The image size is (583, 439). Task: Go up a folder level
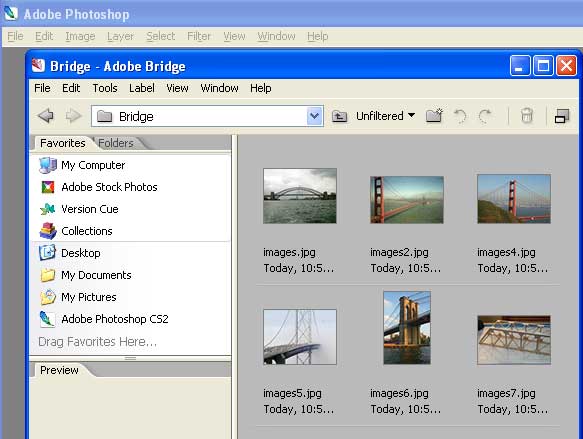(339, 116)
